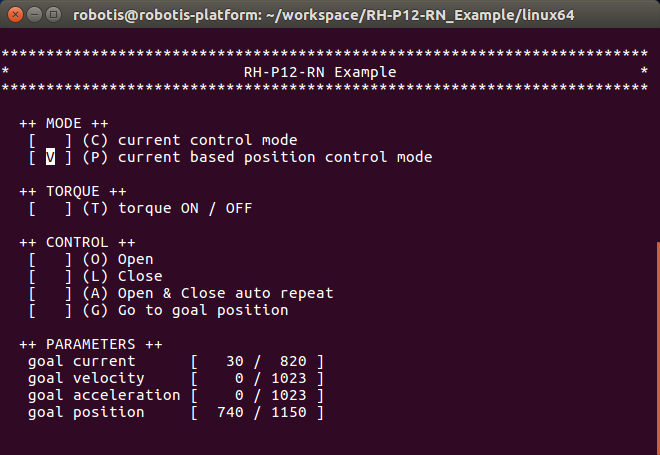The width and height of the screenshot is (660, 455).
Task: Click the maximize window button
Action: pos(52,15)
